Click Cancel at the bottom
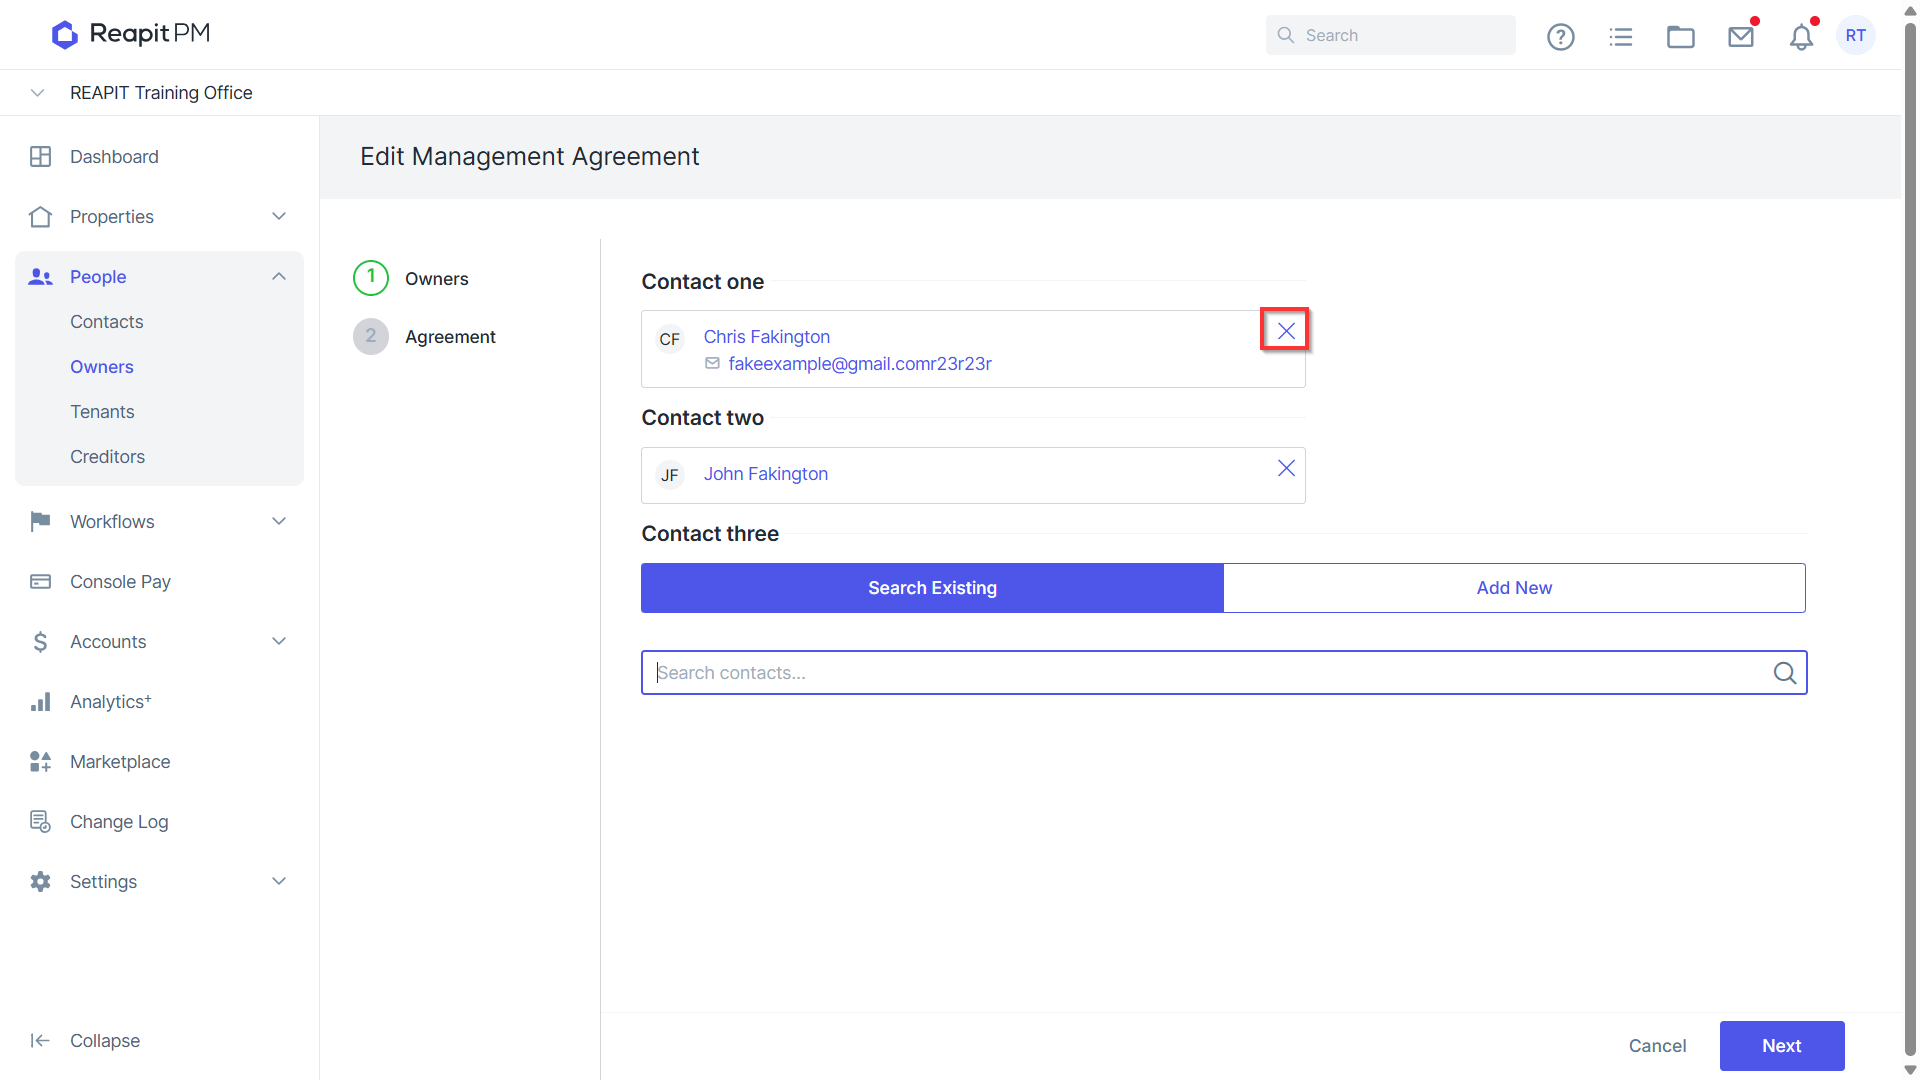 click(x=1656, y=1046)
